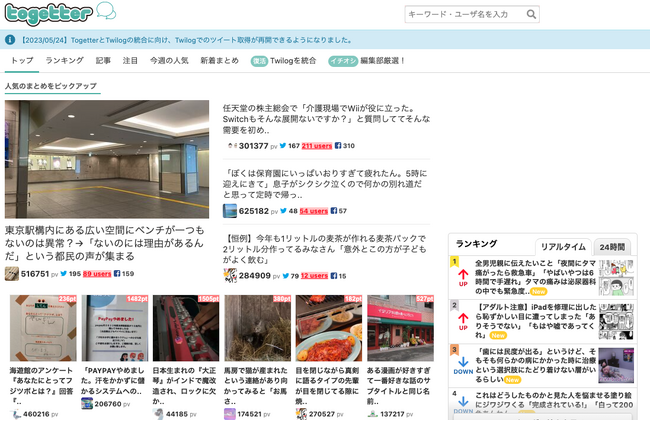Select the 今週の人気 tab
The image size is (650, 421).
pos(169,61)
